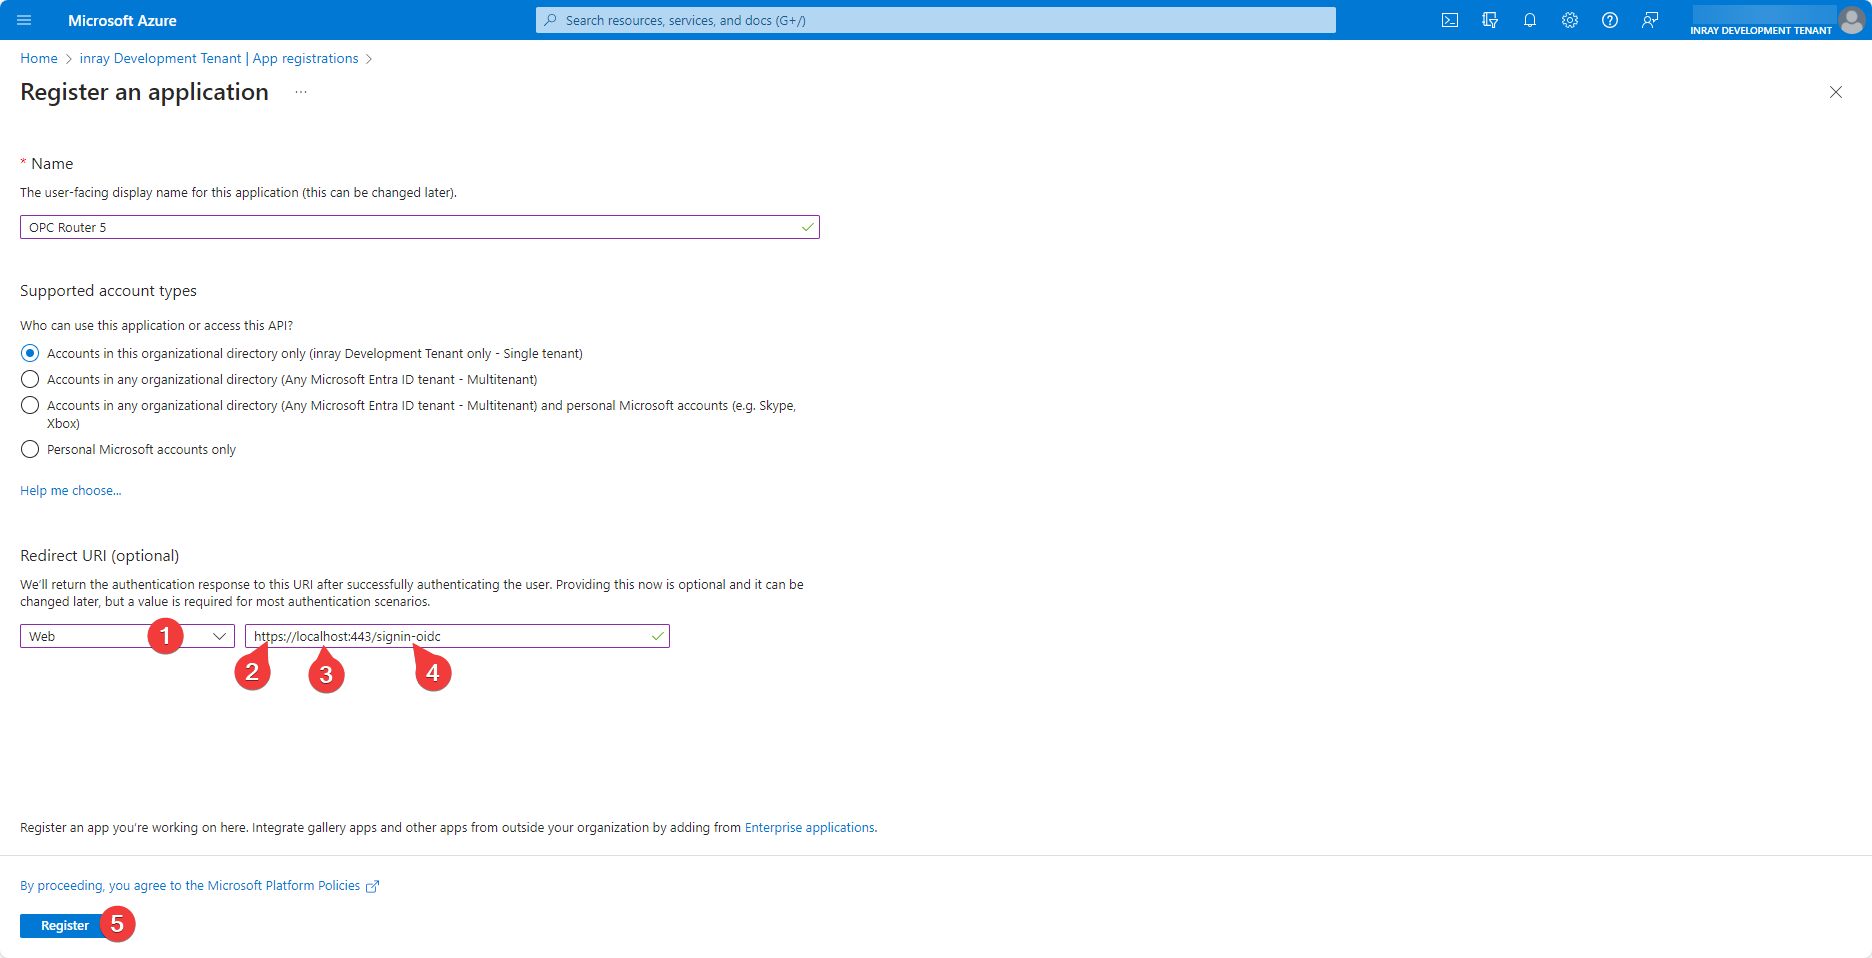This screenshot has width=1872, height=958.
Task: Open the user account avatar menu
Action: coord(1852,20)
